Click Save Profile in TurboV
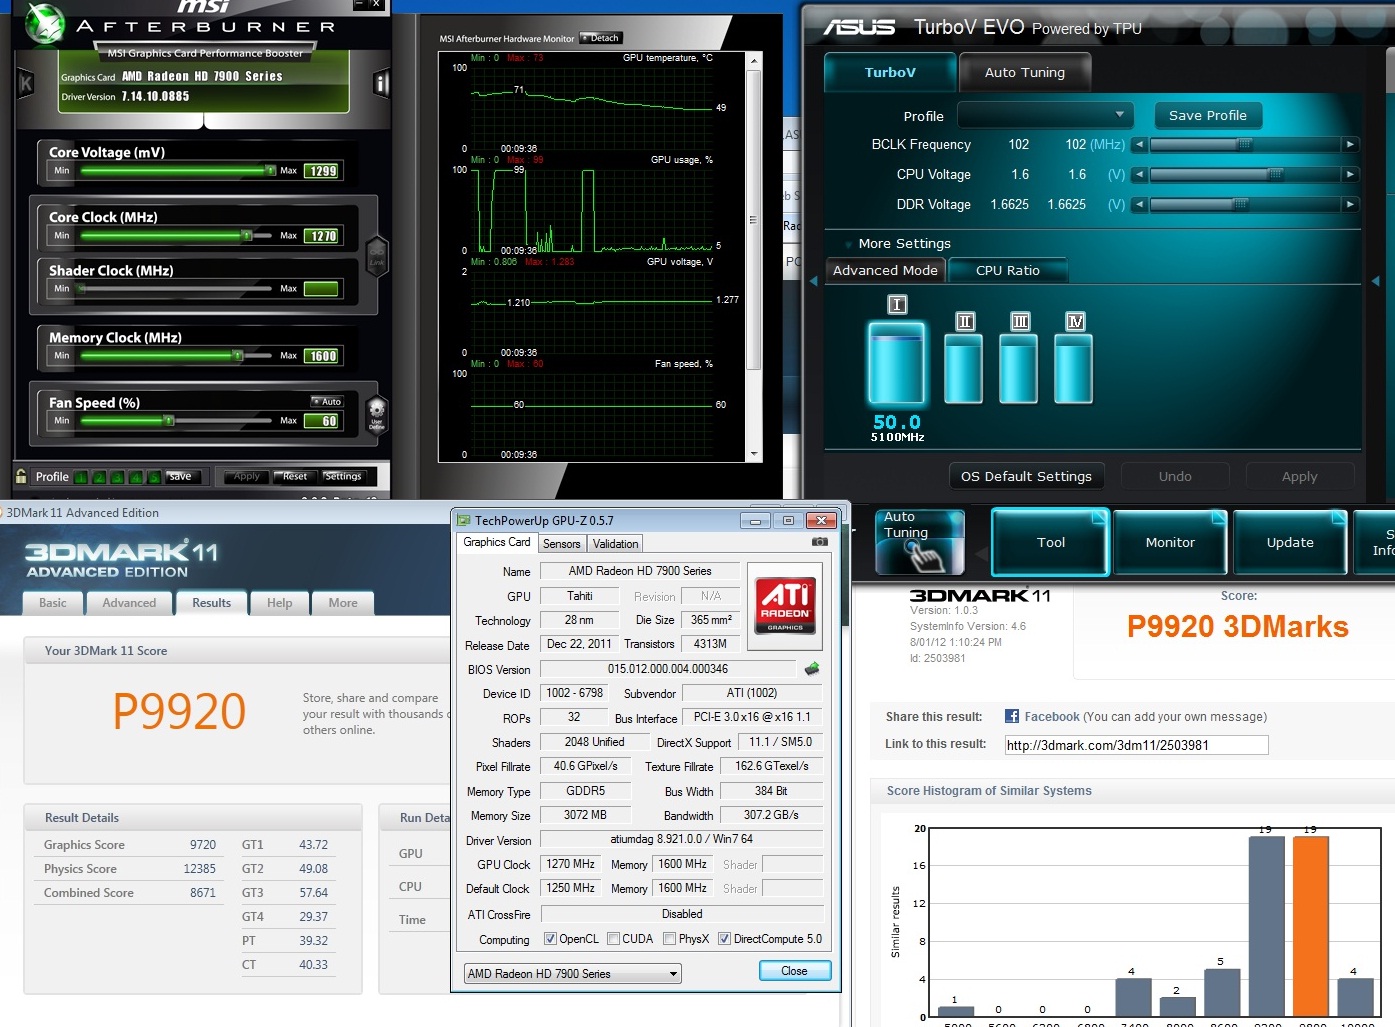1395x1027 pixels. point(1208,115)
